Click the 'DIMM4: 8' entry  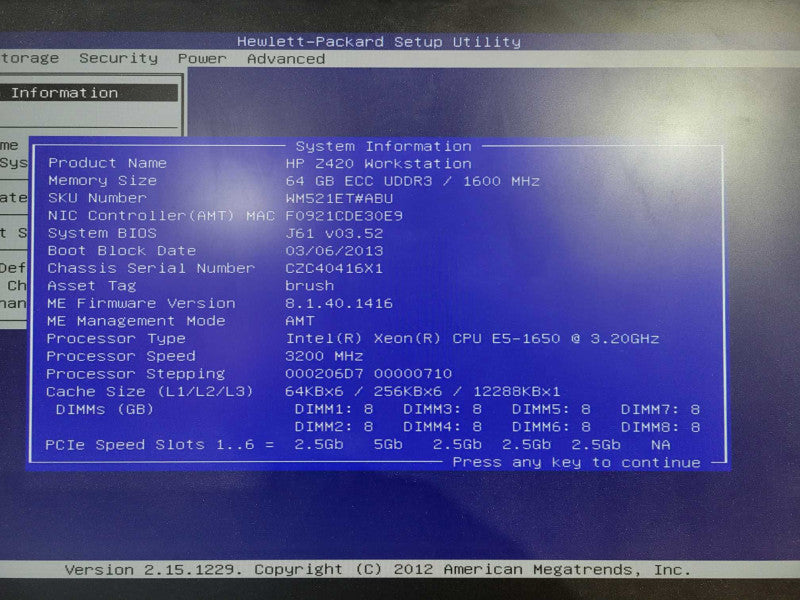pos(442,427)
